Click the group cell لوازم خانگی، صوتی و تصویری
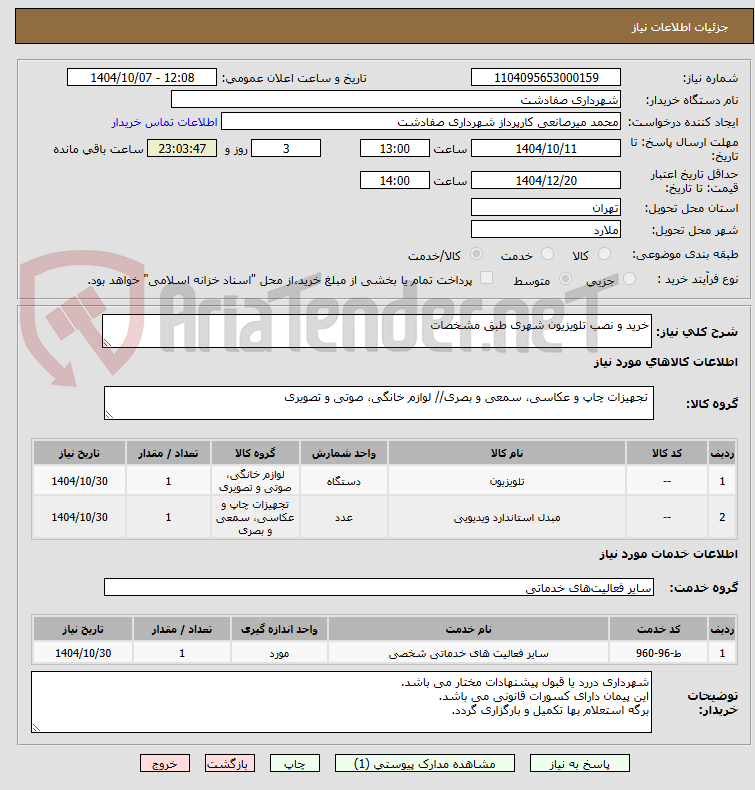 point(255,481)
